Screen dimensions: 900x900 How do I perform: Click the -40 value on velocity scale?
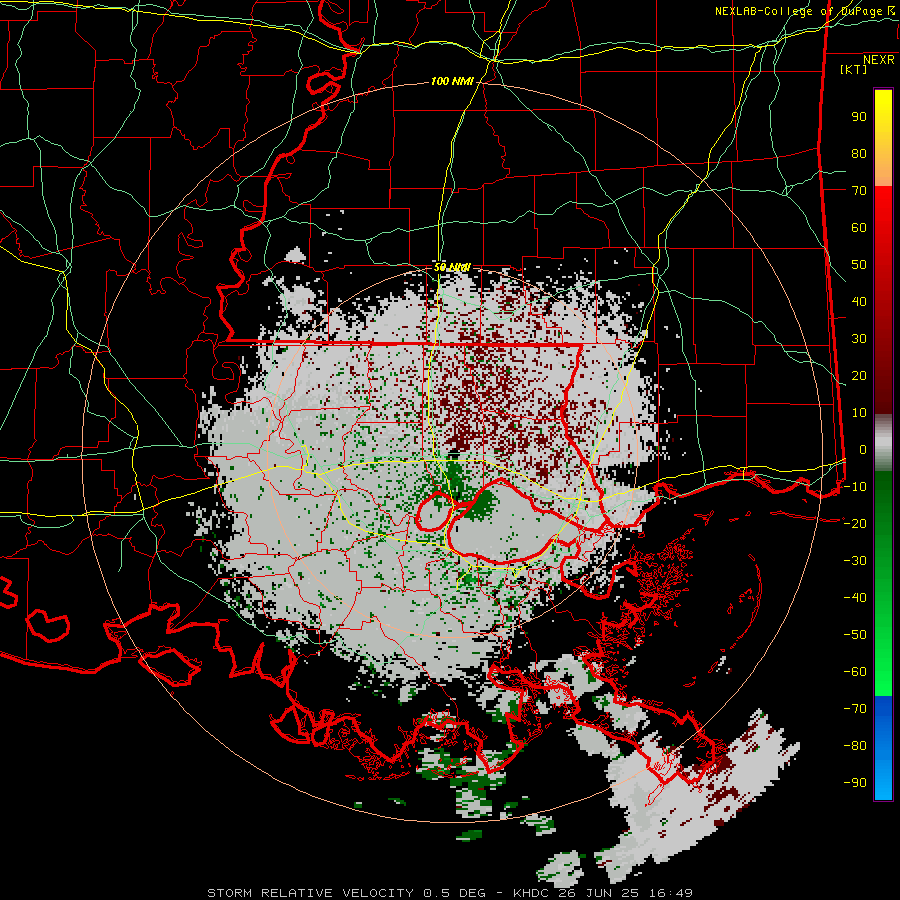point(855,598)
